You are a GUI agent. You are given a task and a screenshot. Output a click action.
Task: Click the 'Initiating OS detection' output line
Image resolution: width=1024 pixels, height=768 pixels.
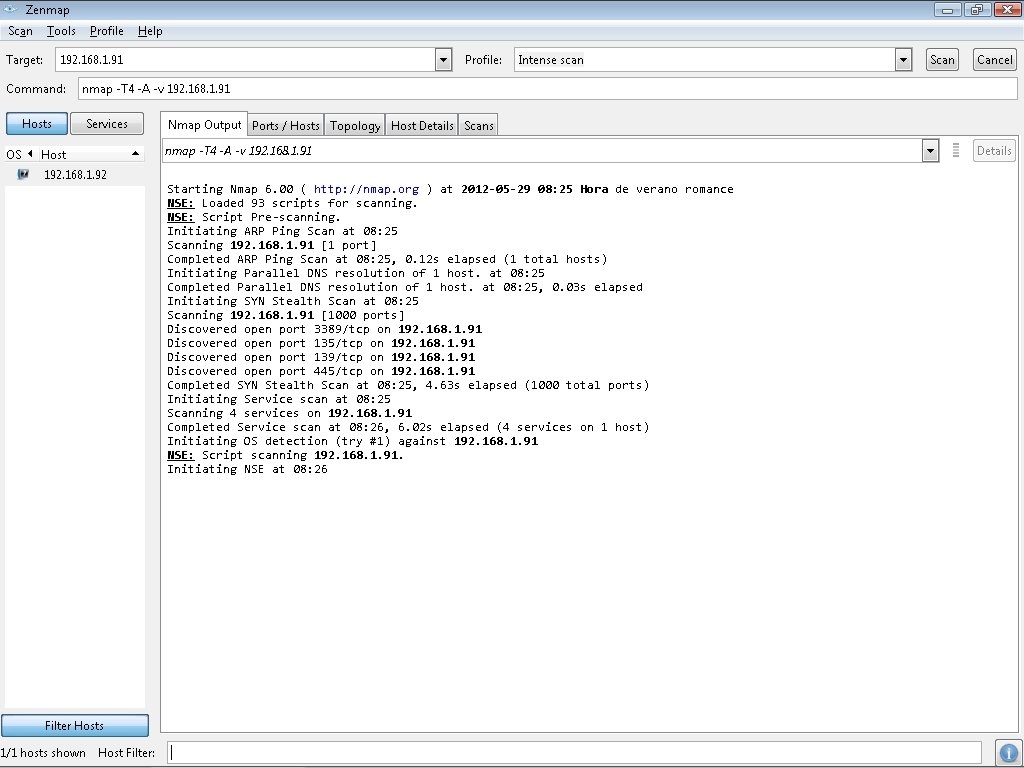click(353, 441)
